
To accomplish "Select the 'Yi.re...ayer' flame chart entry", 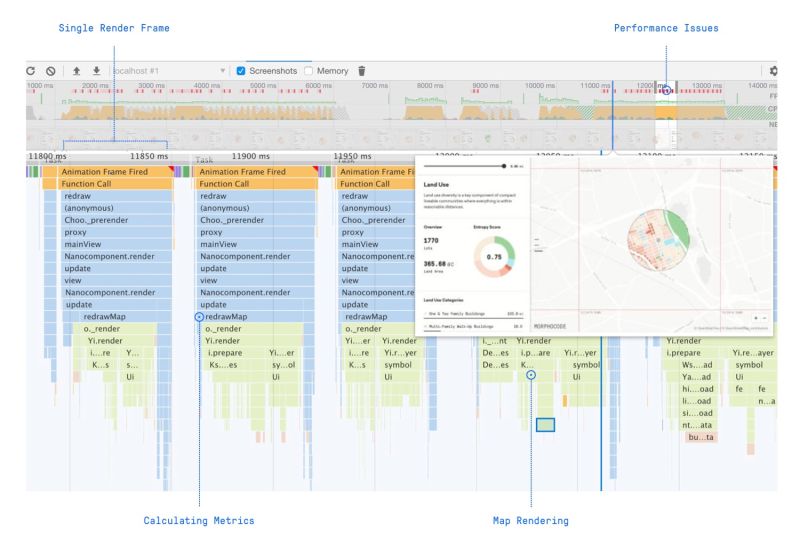I will [x=753, y=353].
